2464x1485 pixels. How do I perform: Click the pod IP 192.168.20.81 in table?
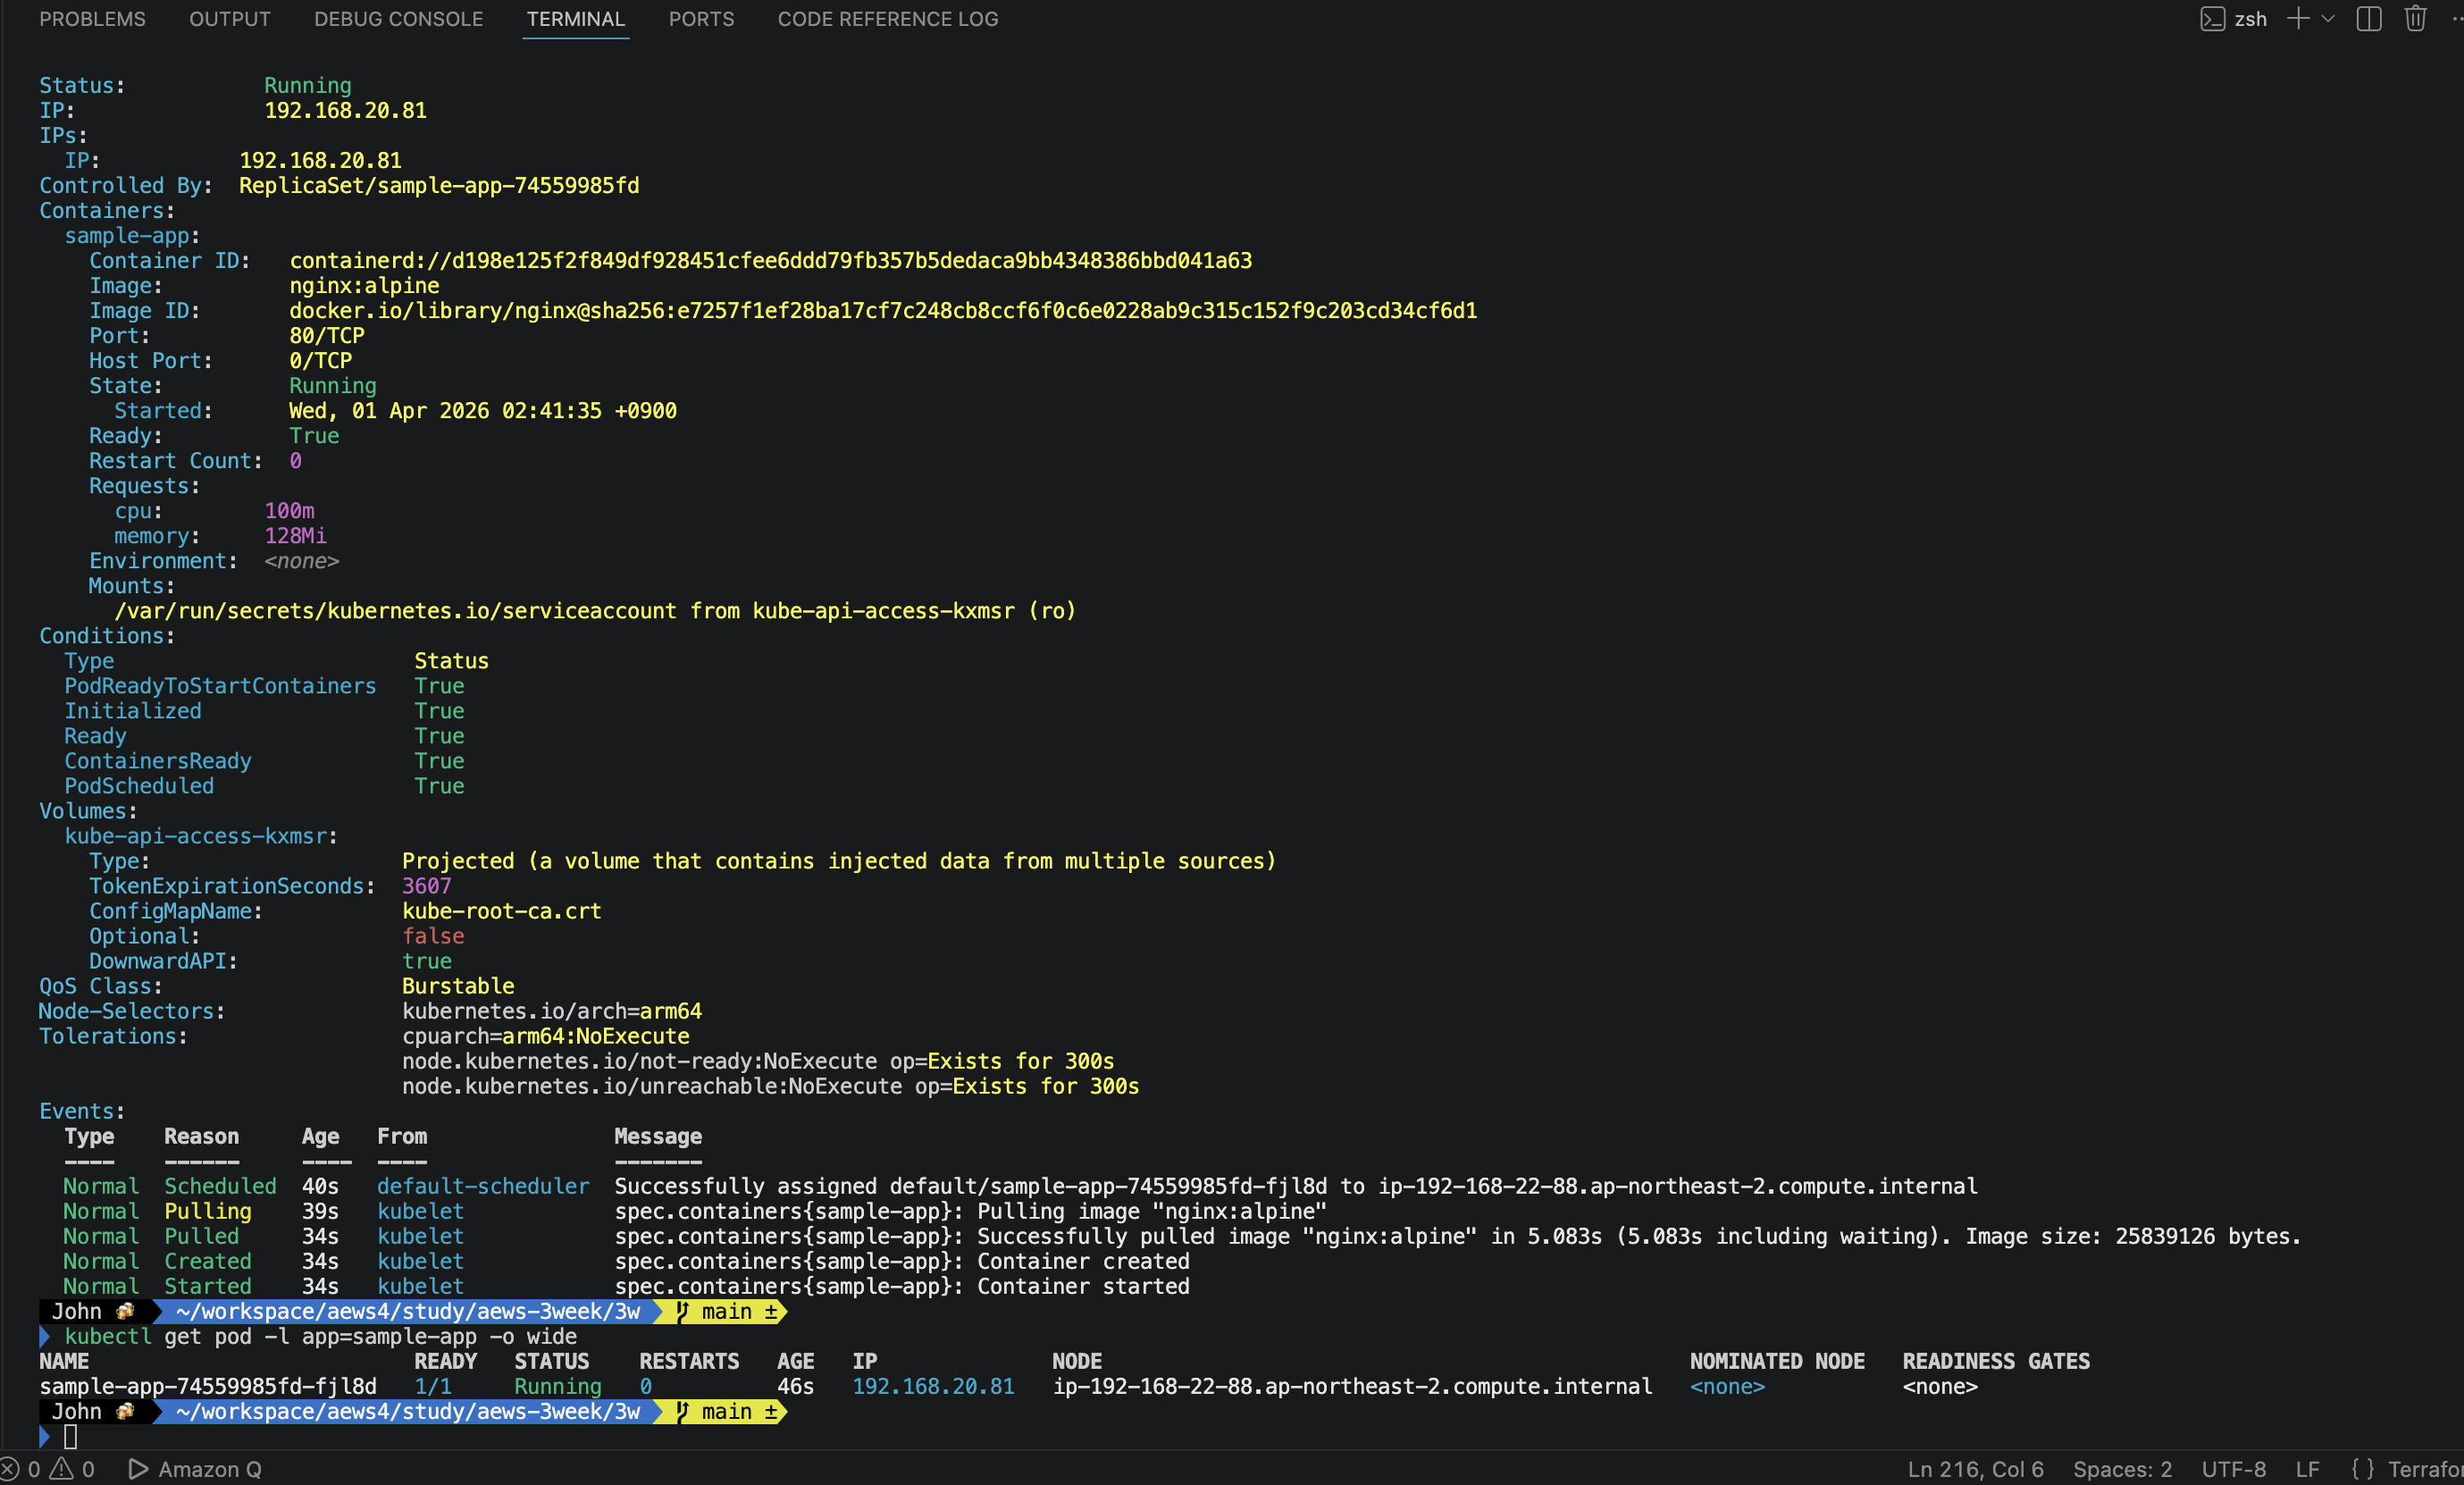pyautogui.click(x=933, y=1386)
